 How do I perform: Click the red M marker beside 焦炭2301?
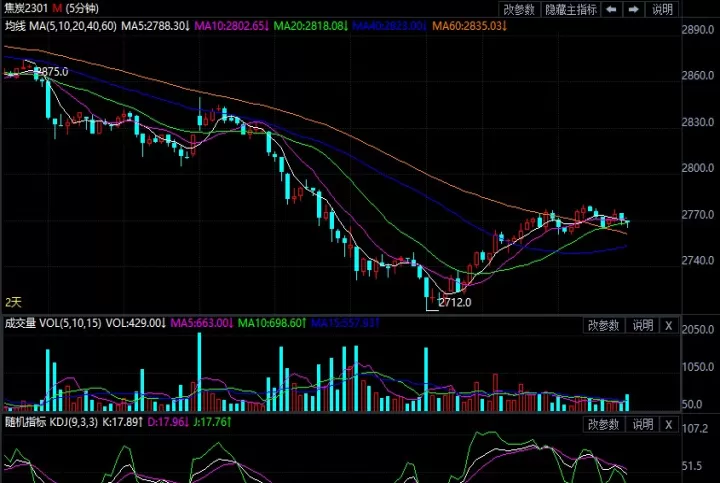(57, 8)
